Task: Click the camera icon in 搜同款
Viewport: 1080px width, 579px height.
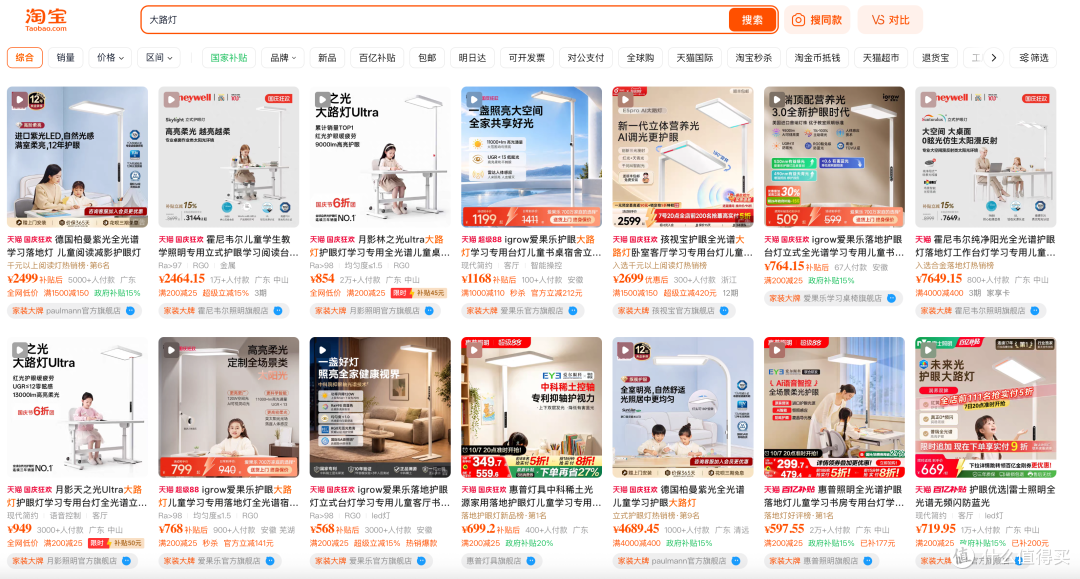Action: click(798, 20)
